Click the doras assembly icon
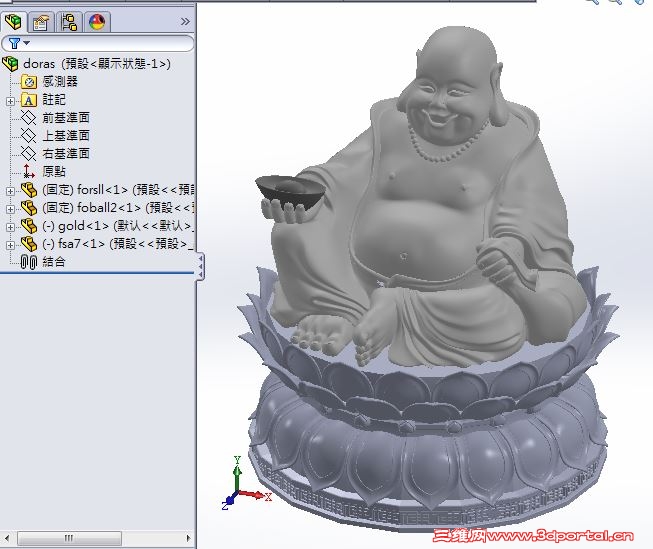Image resolution: width=653 pixels, height=549 pixels. (x=10, y=64)
